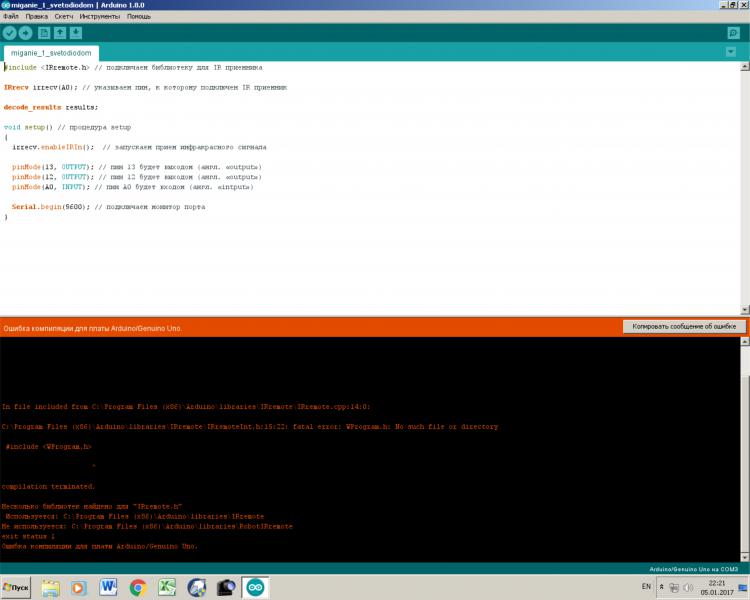This screenshot has width=750, height=600.
Task: Open the Правка menu
Action: tap(37, 16)
